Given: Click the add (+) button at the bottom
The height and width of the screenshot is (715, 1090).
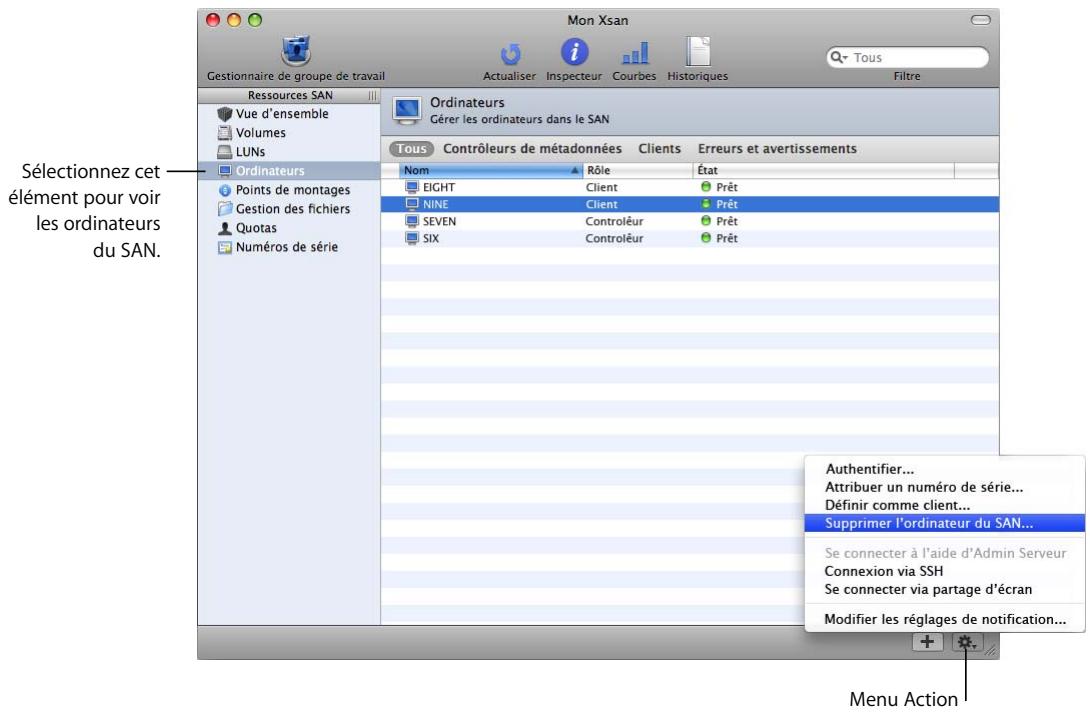Looking at the screenshot, I should pos(927,642).
